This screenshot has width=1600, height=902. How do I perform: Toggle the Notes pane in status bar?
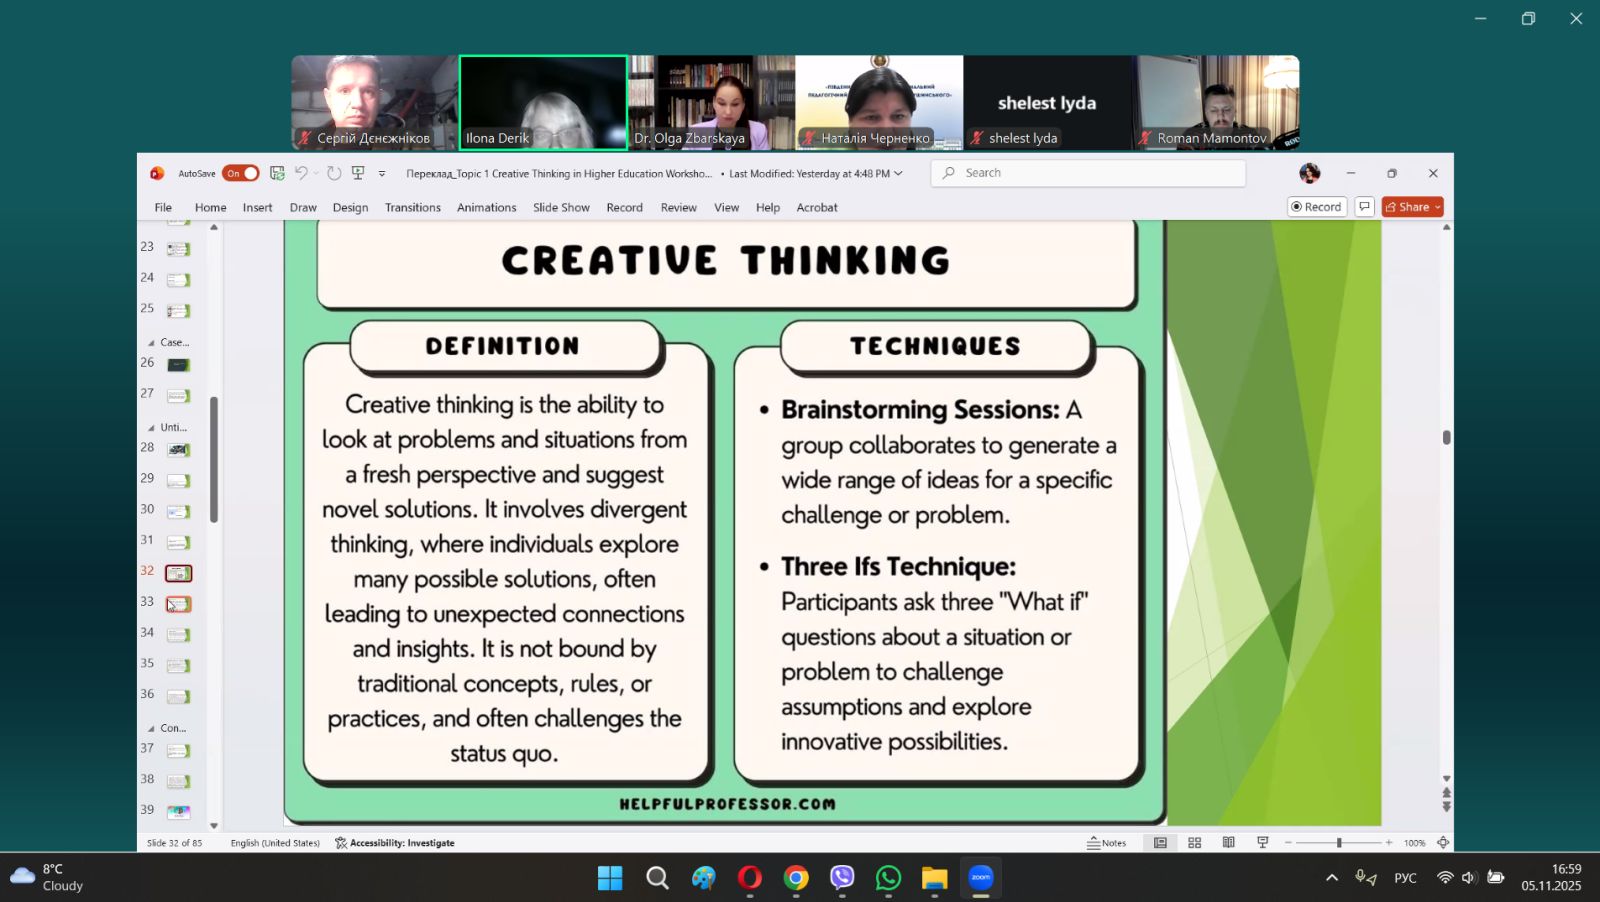1107,843
